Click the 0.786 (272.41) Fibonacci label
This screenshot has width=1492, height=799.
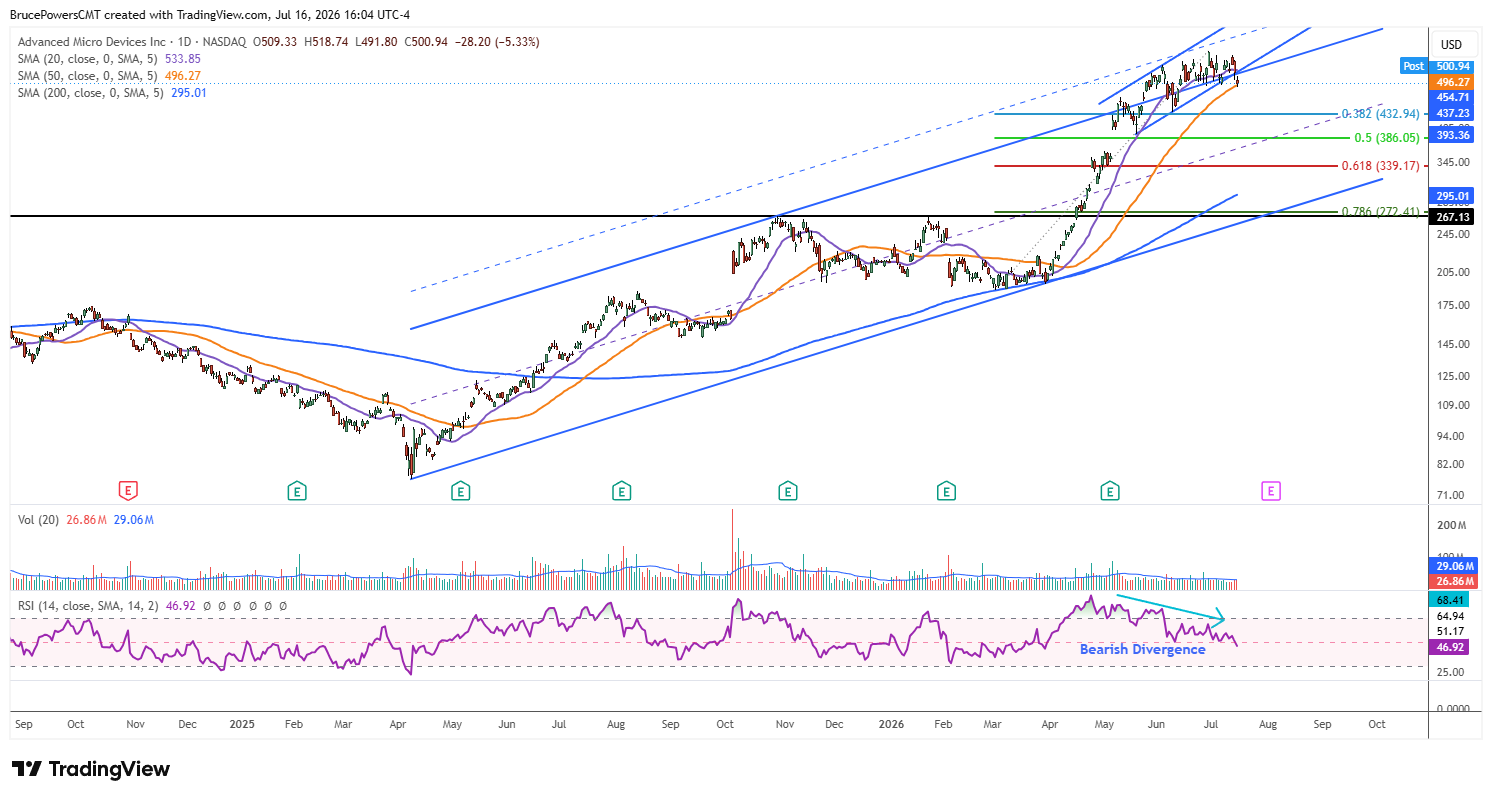1380,212
